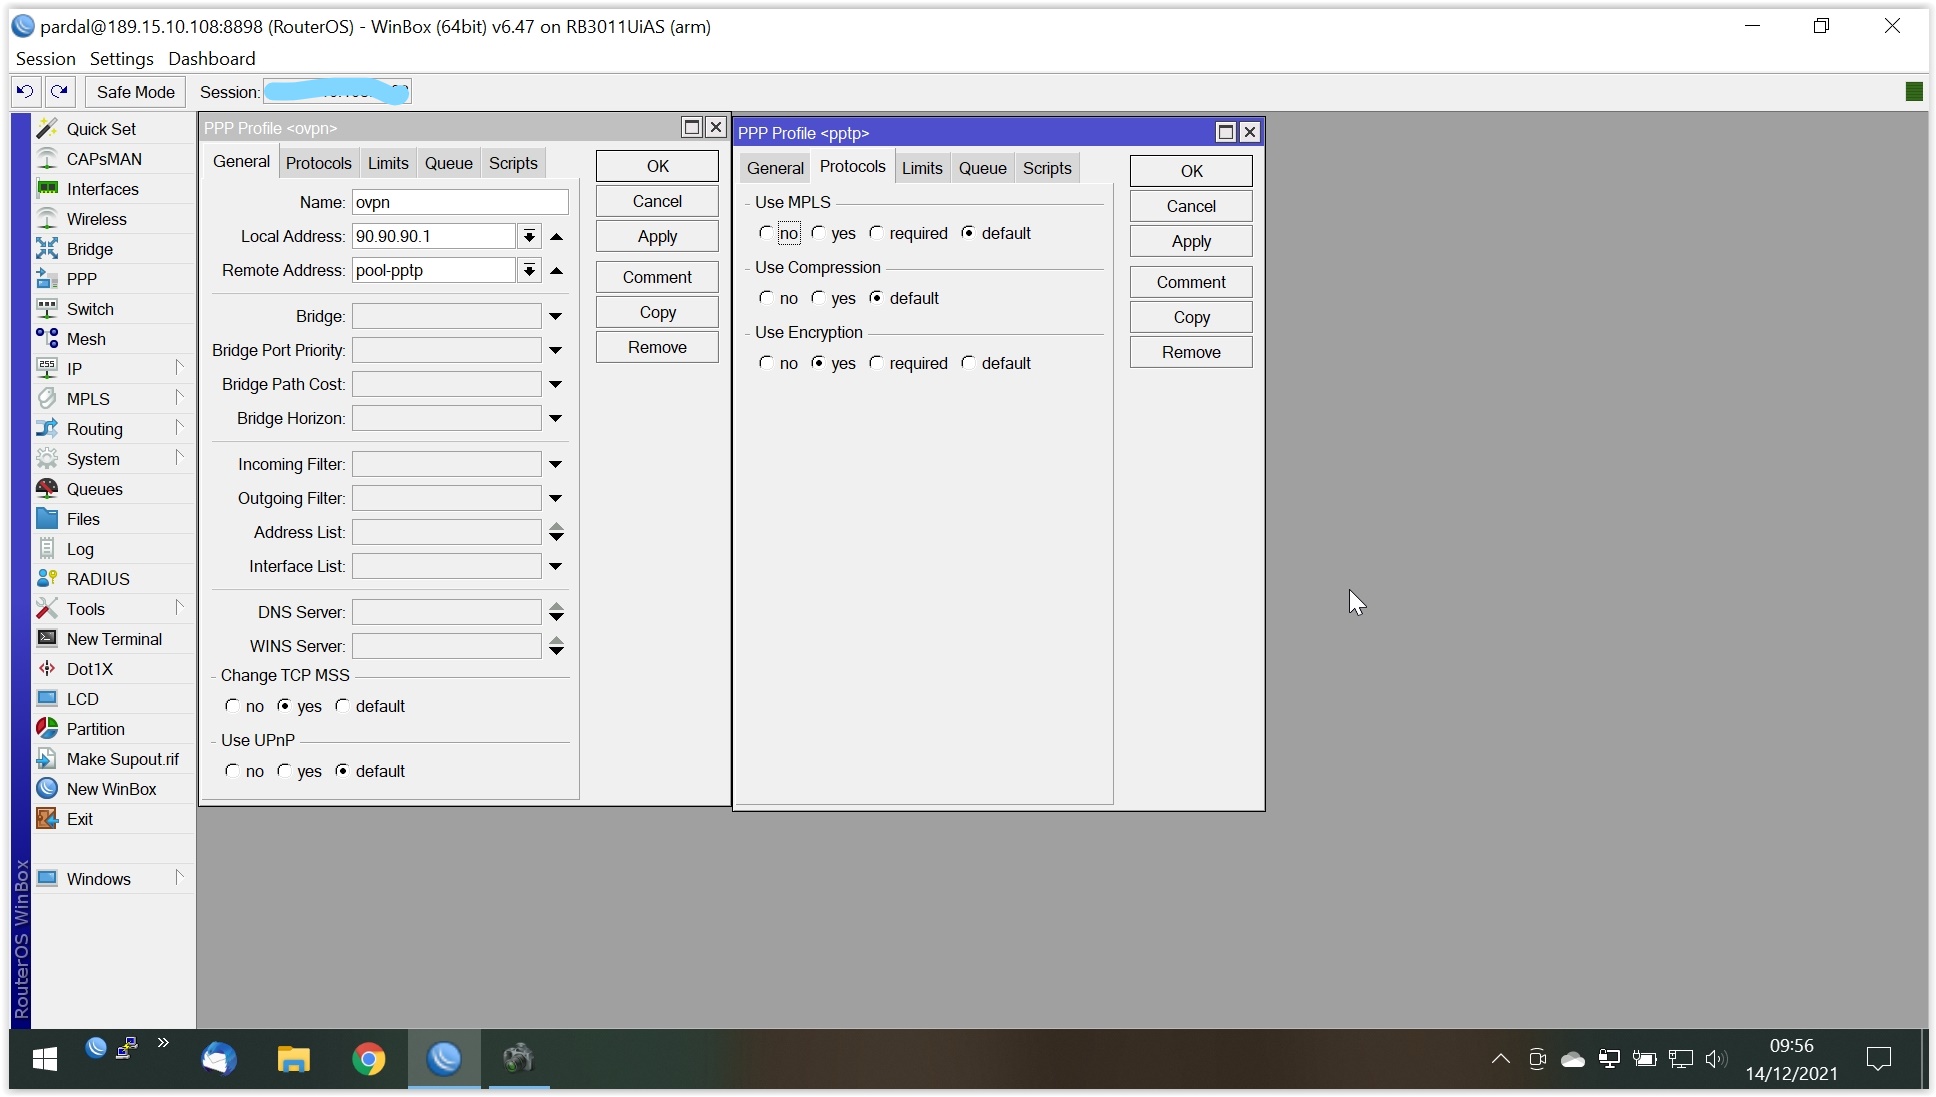Viewport: 1936px width, 1097px height.
Task: Open the RADIUS sidebar icon
Action: point(47,578)
